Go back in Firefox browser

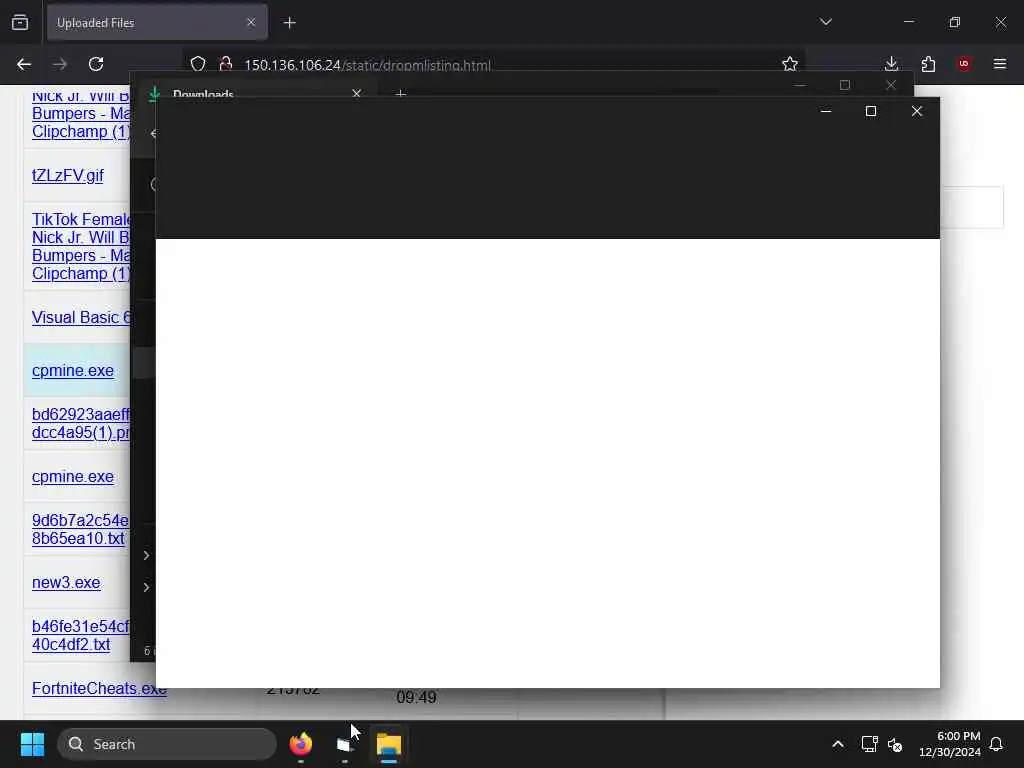click(x=24, y=64)
